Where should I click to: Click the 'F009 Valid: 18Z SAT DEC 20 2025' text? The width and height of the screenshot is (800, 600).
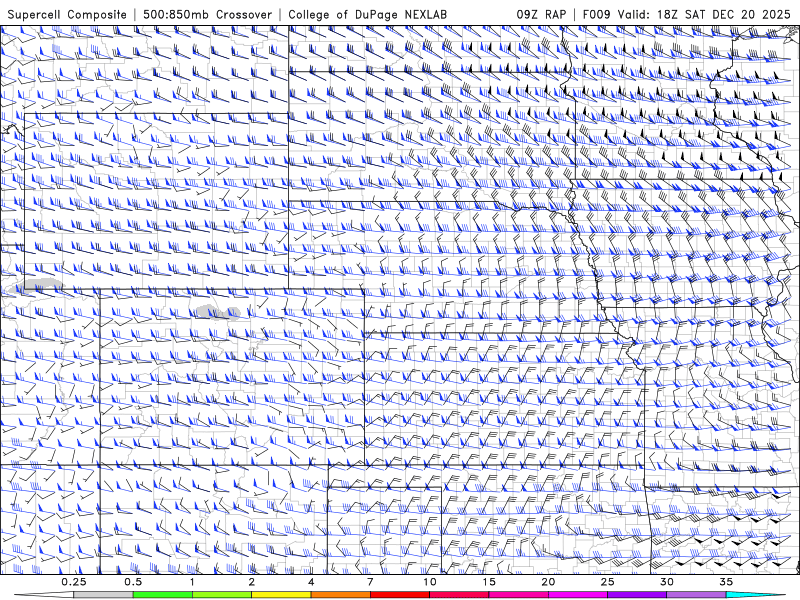pos(686,15)
